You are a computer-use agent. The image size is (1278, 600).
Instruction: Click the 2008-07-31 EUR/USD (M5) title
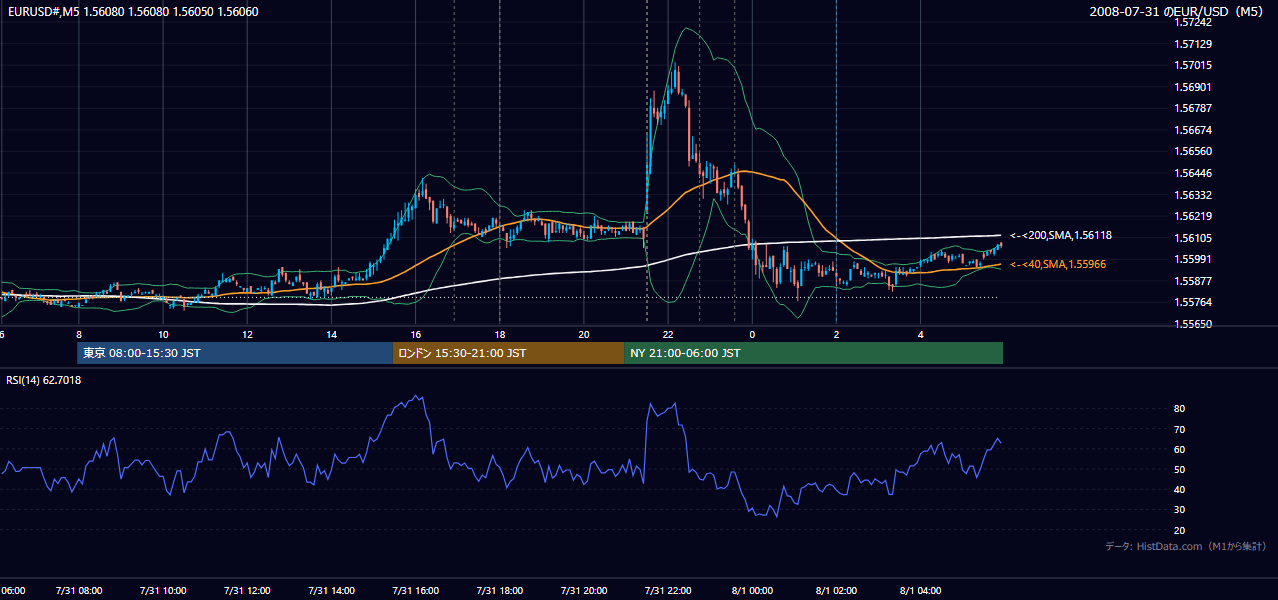[x=1178, y=11]
